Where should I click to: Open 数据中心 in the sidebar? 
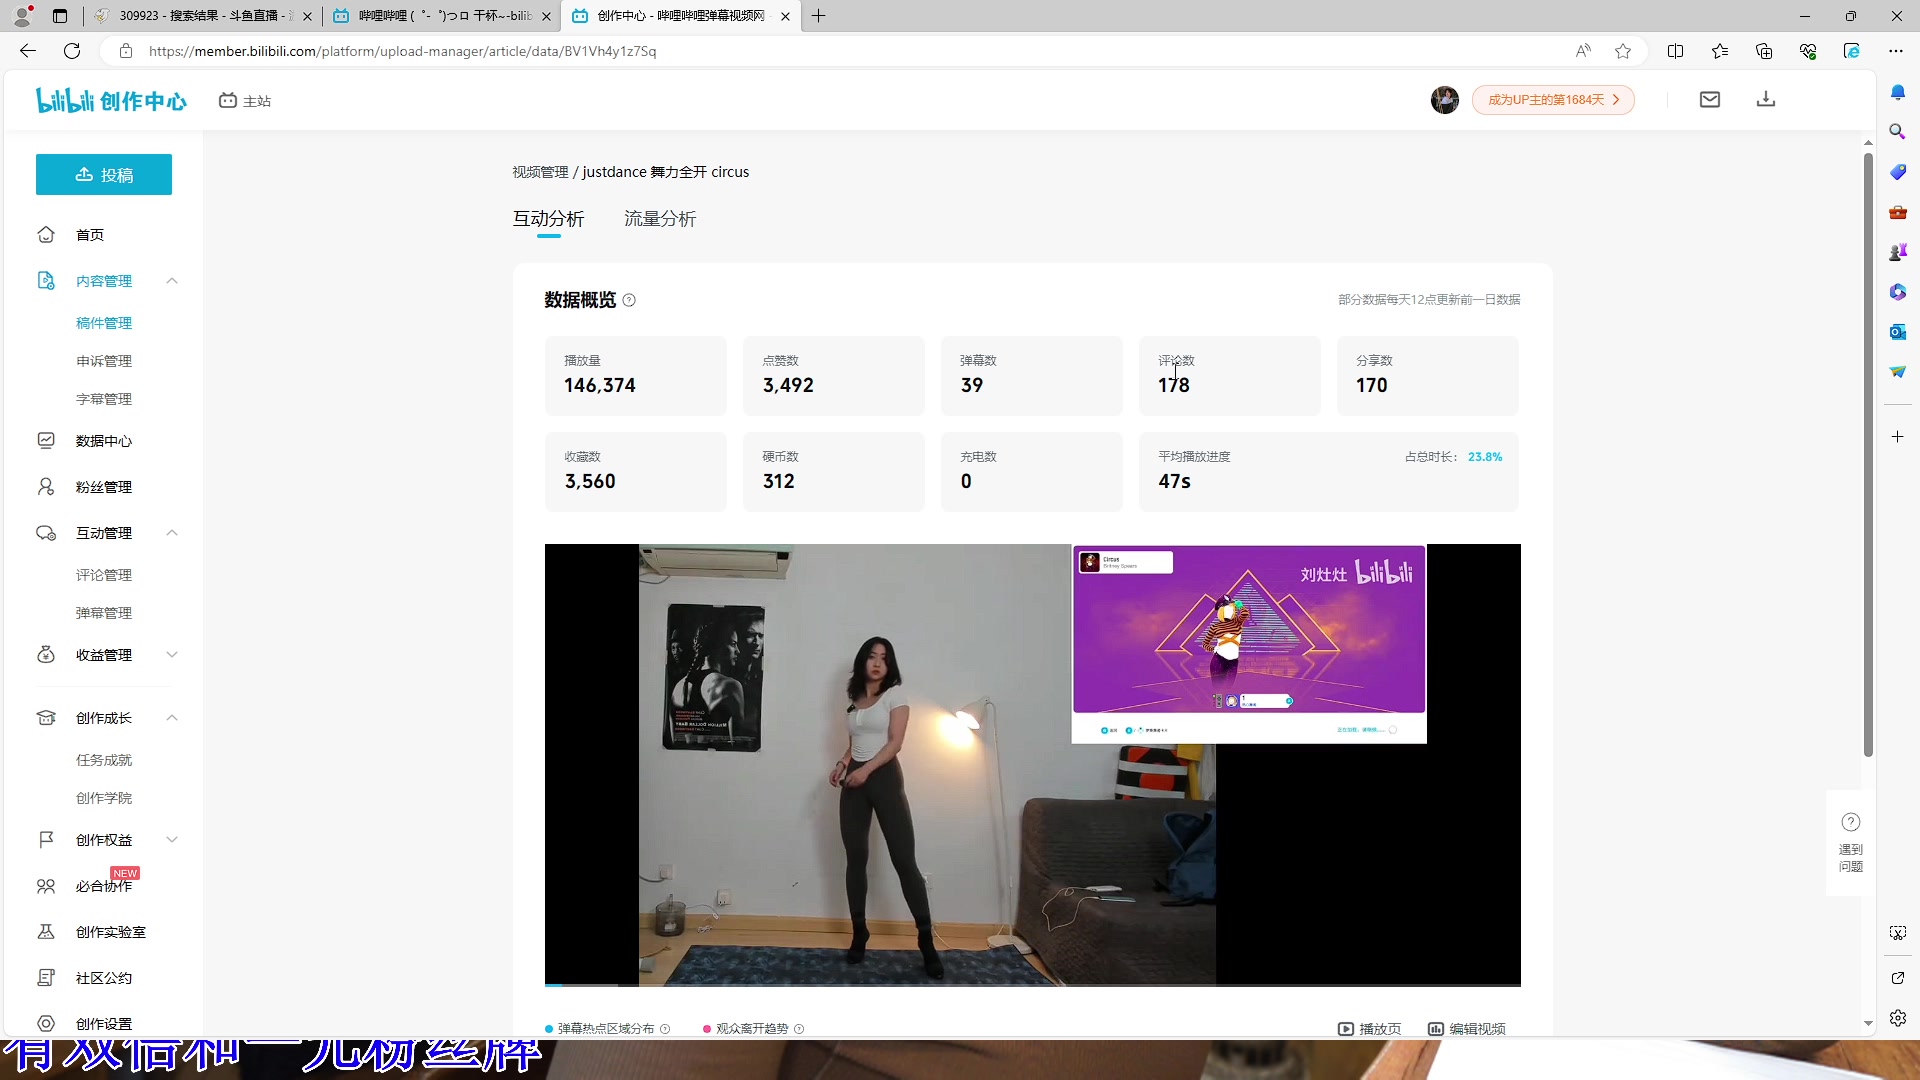click(104, 441)
